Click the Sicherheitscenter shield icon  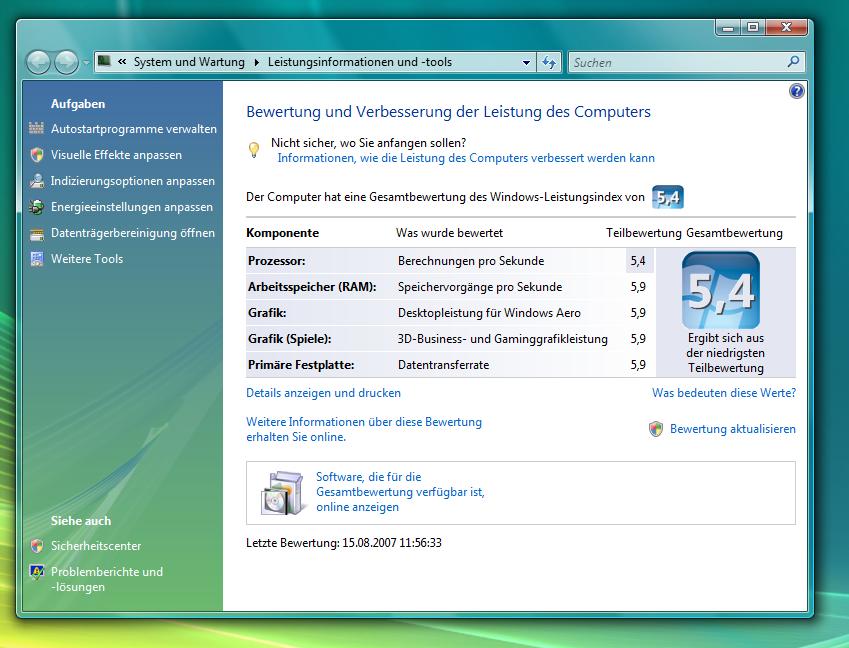[x=37, y=546]
